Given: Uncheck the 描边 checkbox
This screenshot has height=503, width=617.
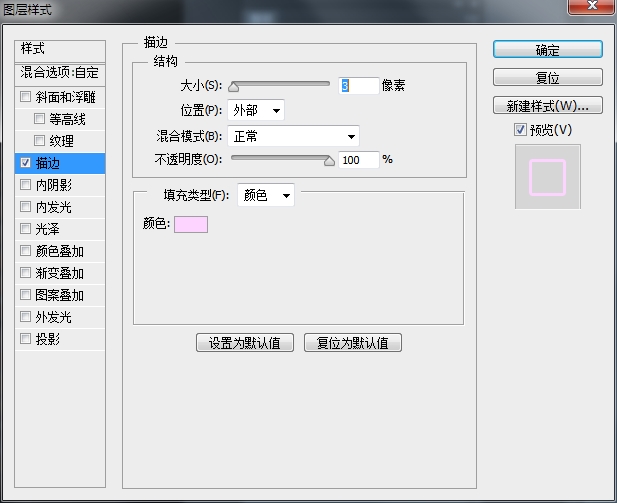Looking at the screenshot, I should pos(26,163).
